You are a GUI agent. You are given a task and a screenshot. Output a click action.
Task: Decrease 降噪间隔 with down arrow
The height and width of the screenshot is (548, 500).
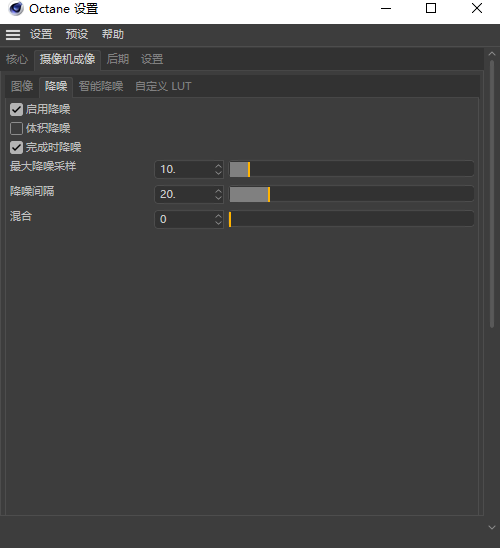click(x=218, y=198)
